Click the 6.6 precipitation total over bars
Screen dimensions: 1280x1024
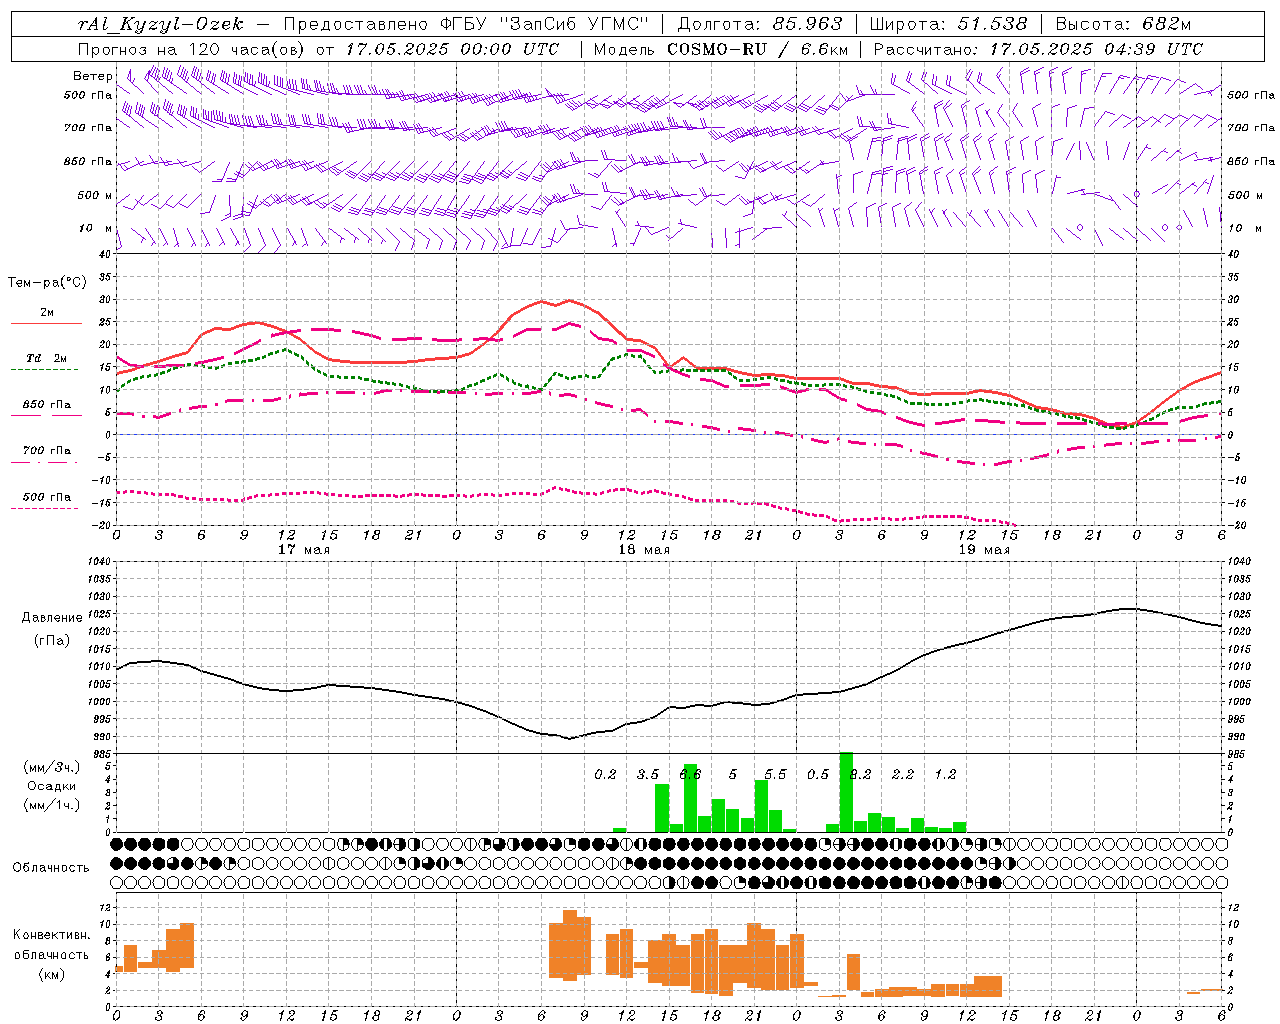tap(690, 774)
